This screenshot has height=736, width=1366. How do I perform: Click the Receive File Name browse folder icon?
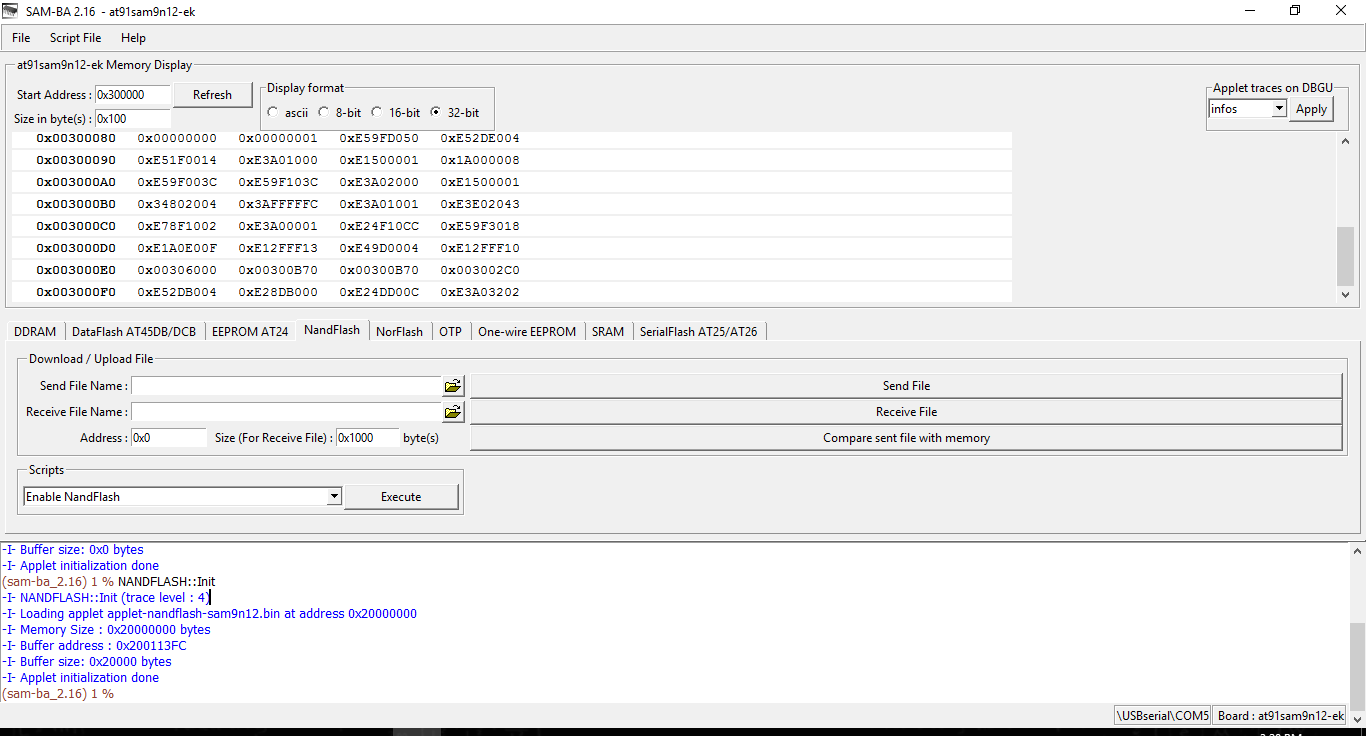pos(453,412)
